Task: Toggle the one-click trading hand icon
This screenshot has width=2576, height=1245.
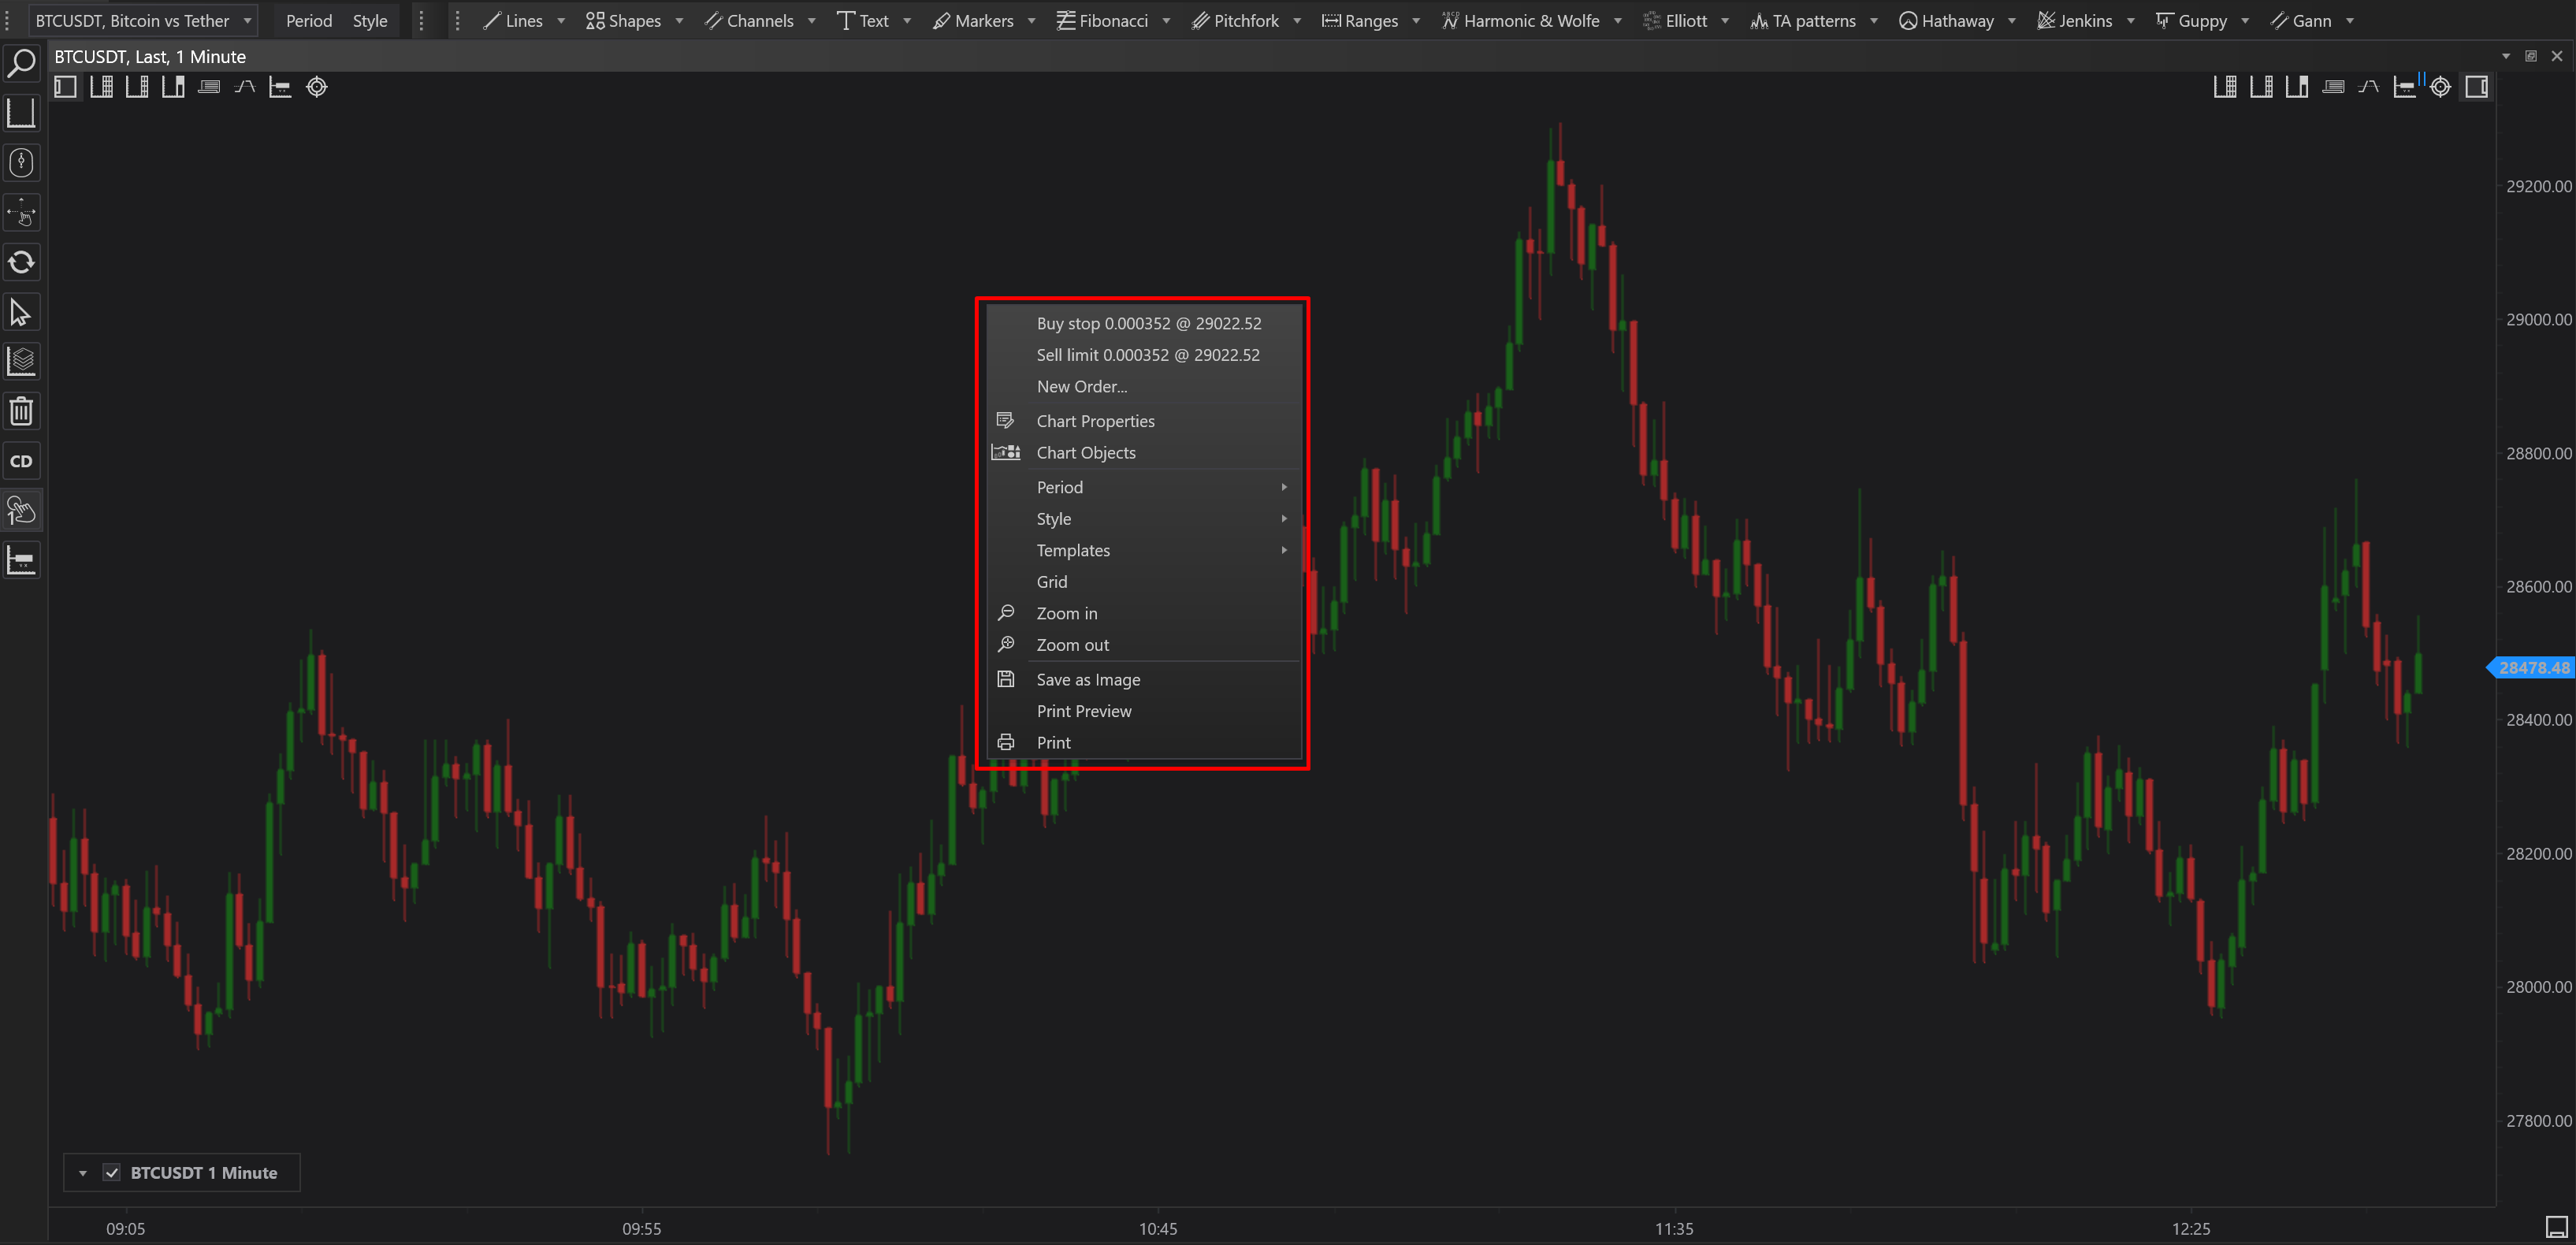Action: tap(21, 511)
